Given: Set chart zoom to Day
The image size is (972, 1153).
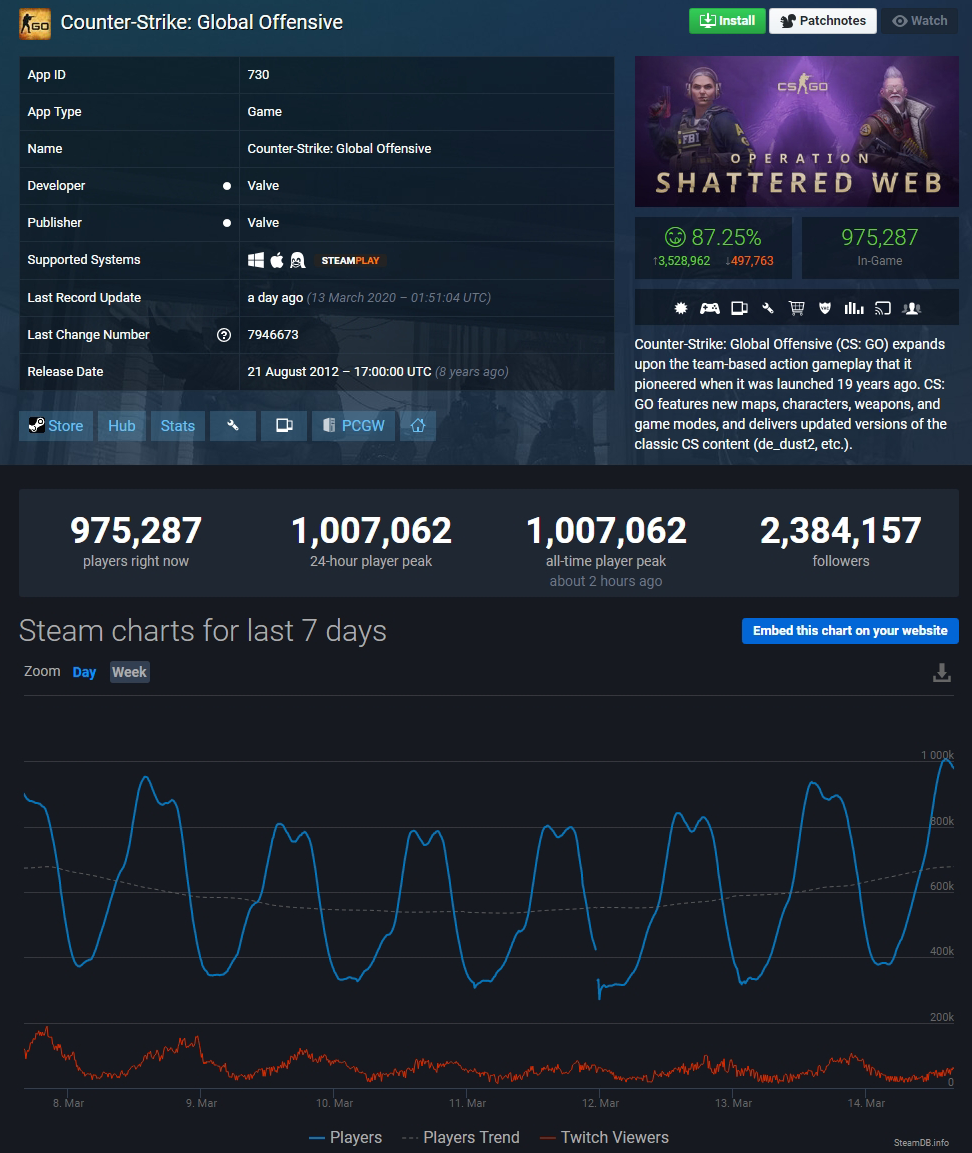Looking at the screenshot, I should [x=84, y=672].
